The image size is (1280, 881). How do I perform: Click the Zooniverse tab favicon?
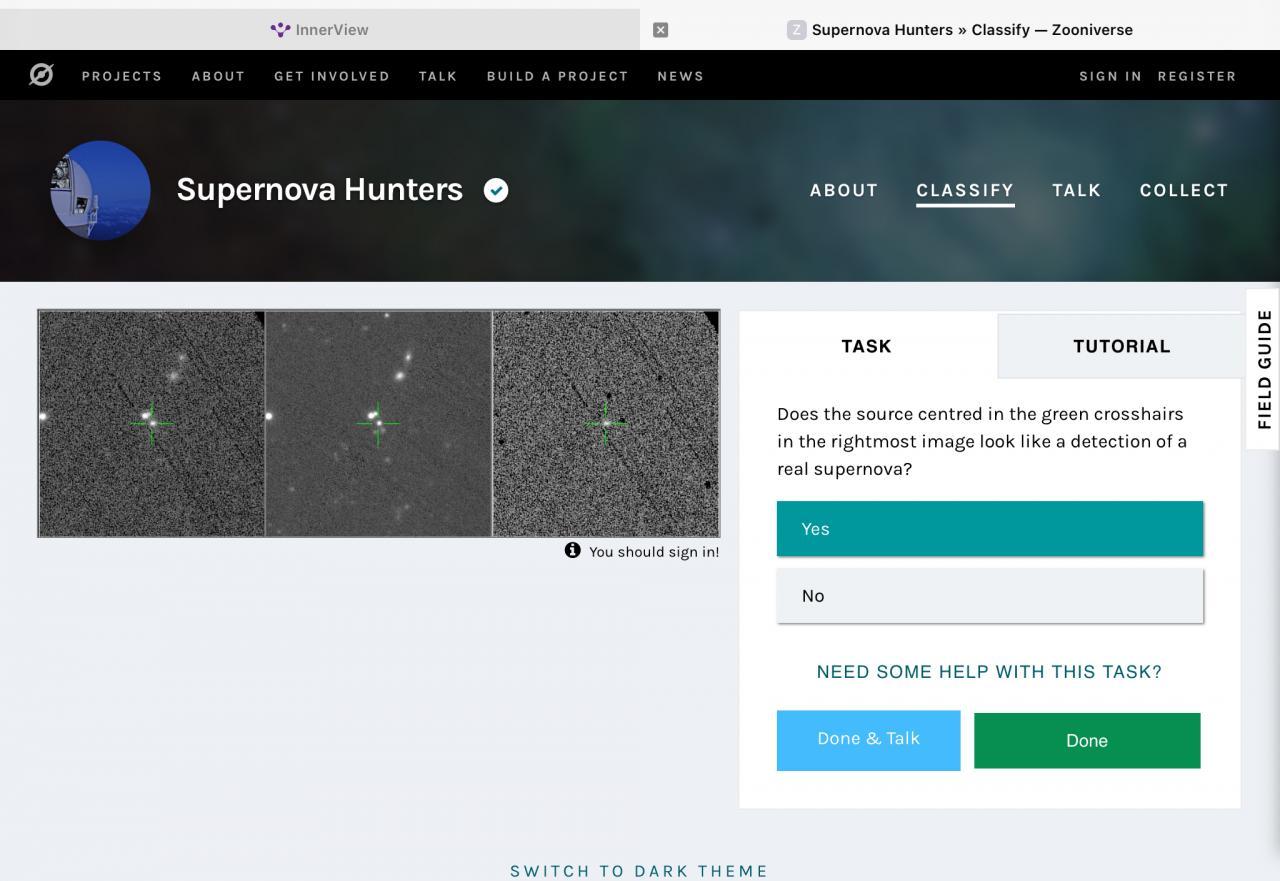click(796, 30)
